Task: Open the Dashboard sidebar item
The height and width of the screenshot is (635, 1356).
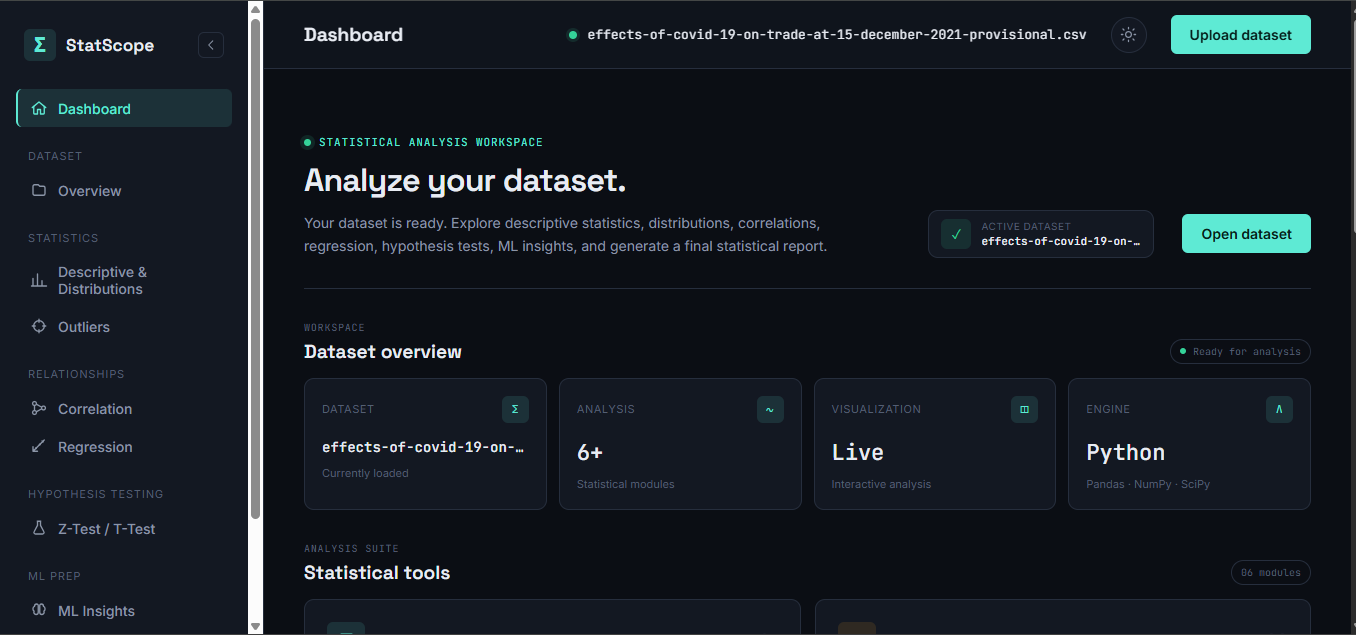Action: pyautogui.click(x=124, y=108)
